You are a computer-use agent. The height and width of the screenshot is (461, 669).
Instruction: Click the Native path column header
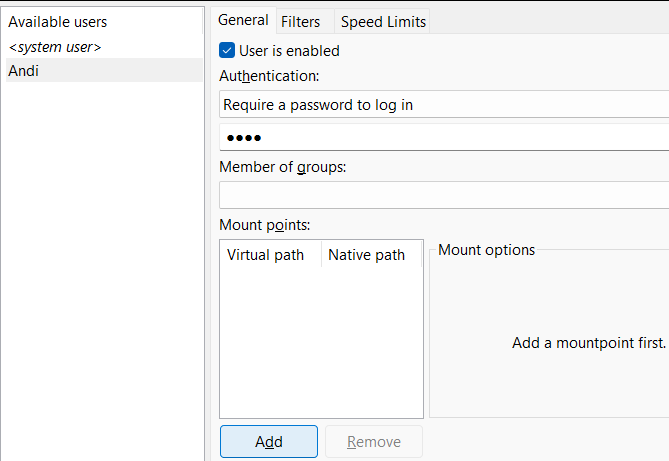click(366, 255)
